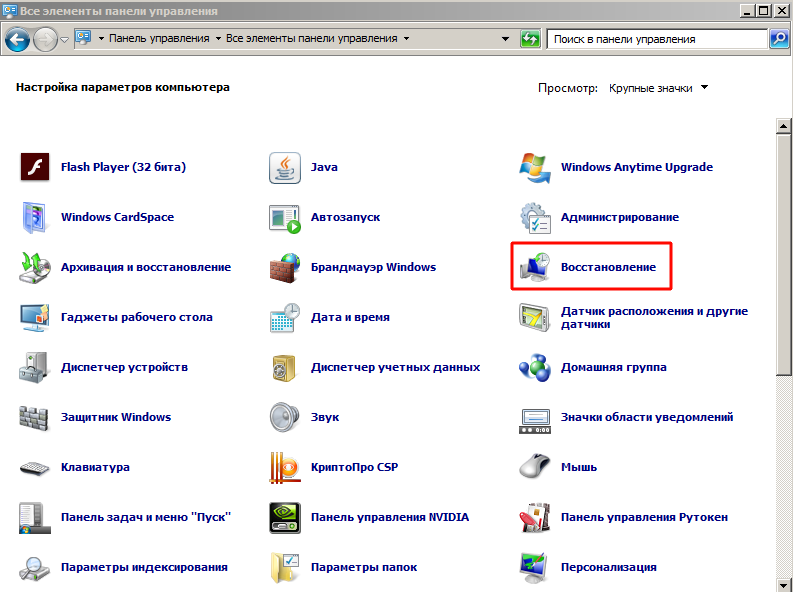793x592 pixels.
Task: Click the КриптоПро CSP icon
Action: (285, 468)
